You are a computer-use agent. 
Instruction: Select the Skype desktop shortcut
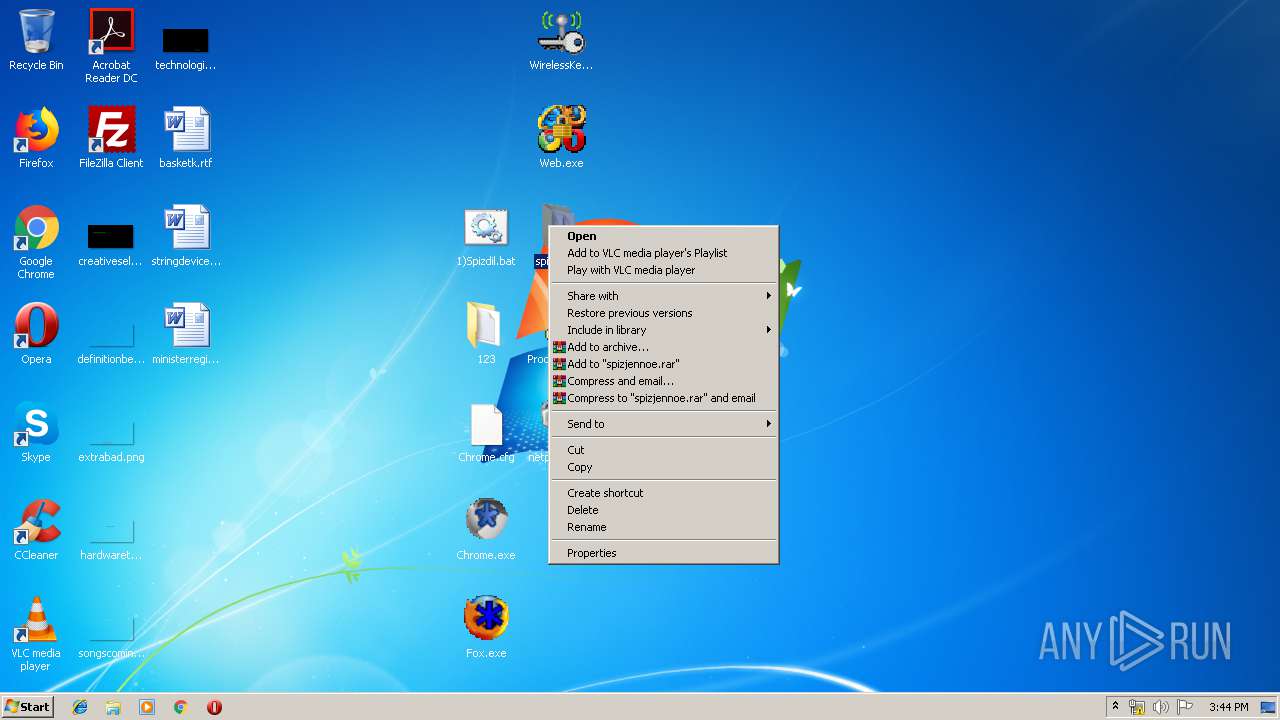36,432
